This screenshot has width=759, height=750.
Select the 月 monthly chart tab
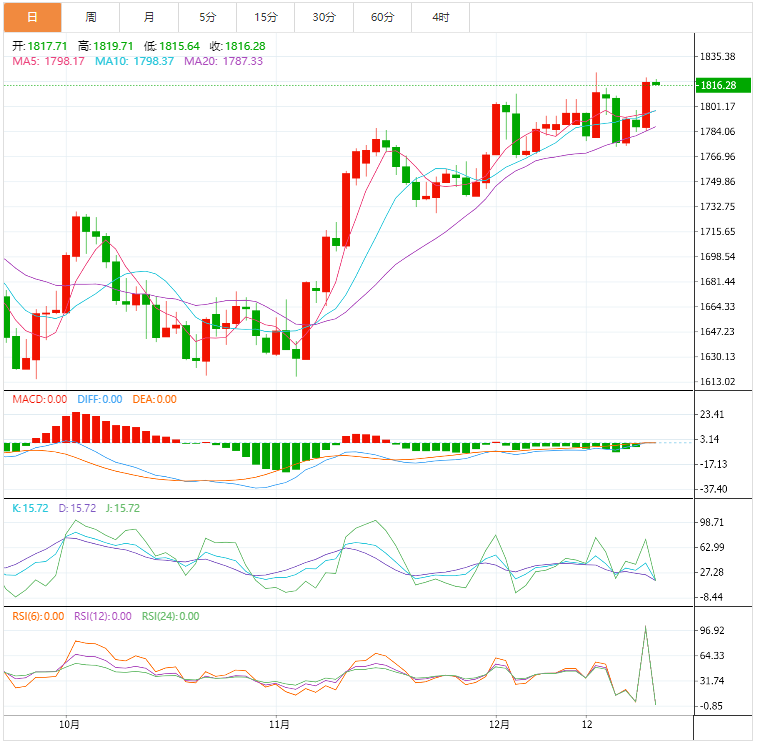149,17
